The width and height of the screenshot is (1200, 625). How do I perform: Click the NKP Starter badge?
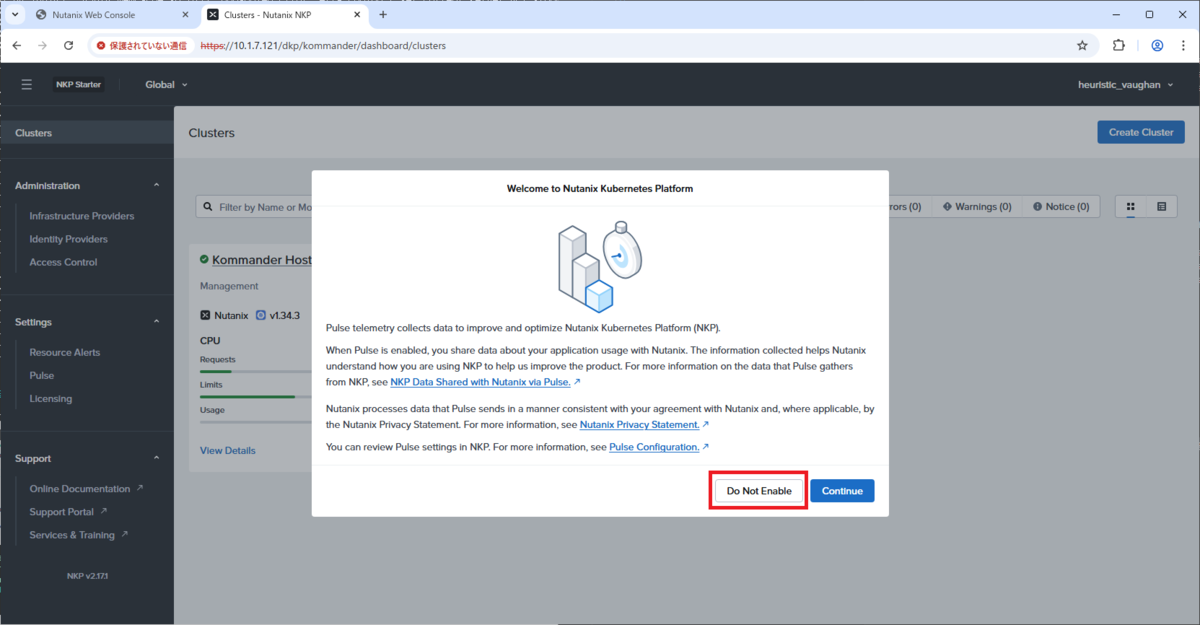click(x=78, y=85)
